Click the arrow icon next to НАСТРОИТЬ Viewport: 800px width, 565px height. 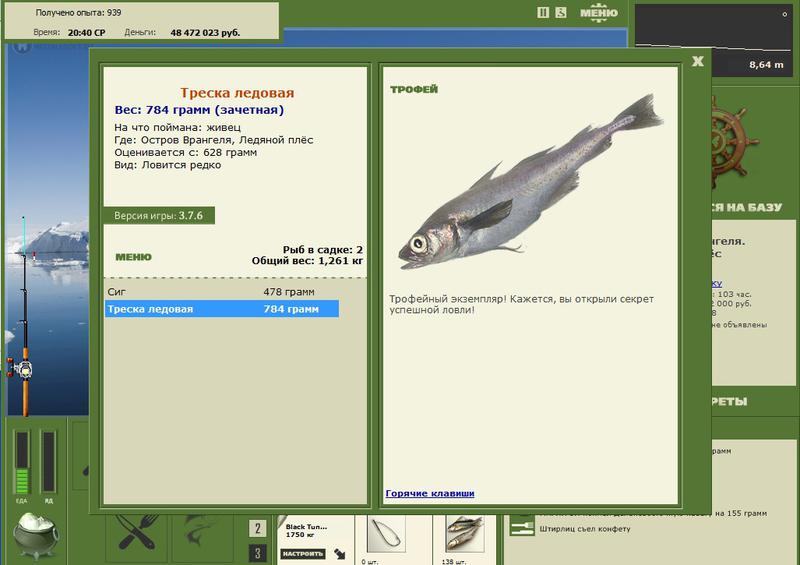(x=340, y=554)
